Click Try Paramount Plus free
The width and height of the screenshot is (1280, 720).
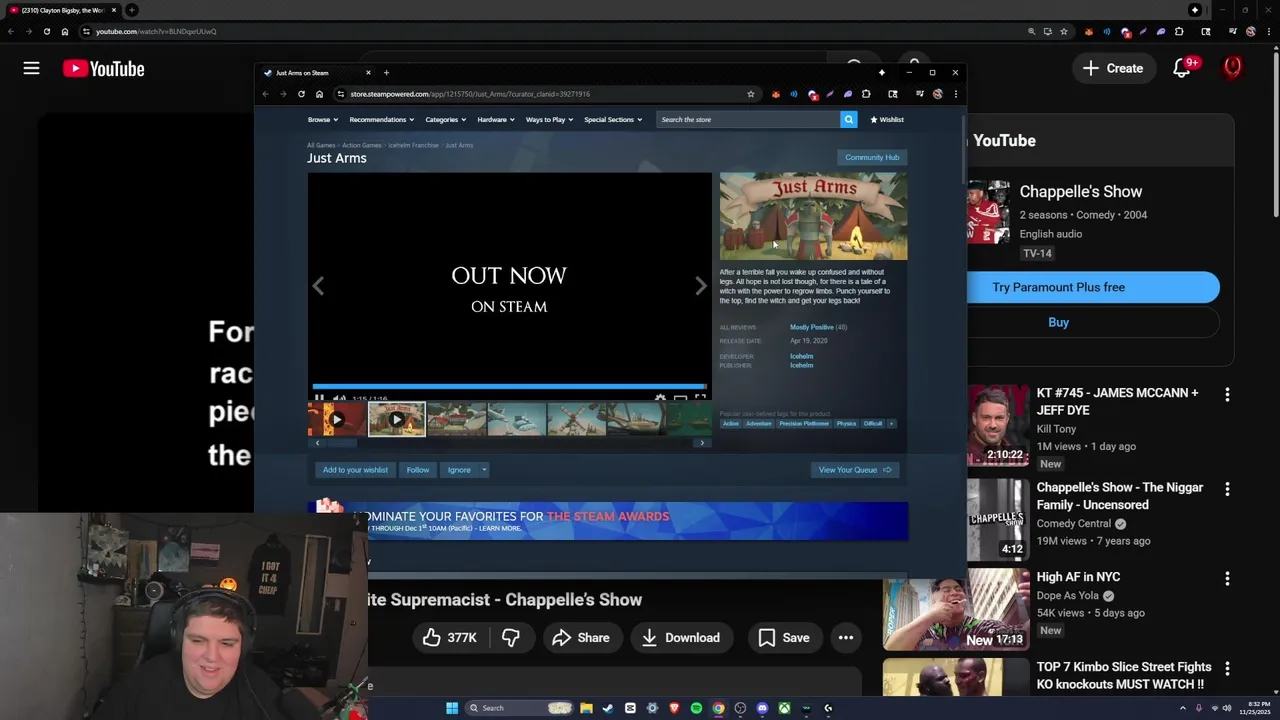coord(1093,287)
